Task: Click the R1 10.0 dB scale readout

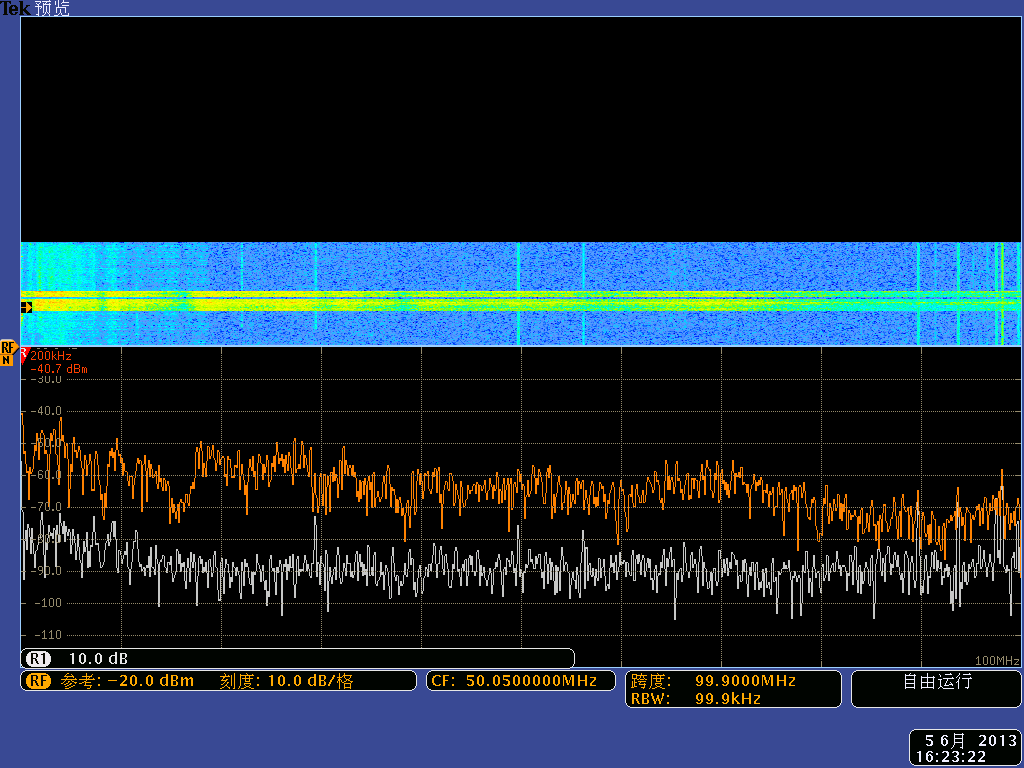Action: pyautogui.click(x=98, y=659)
